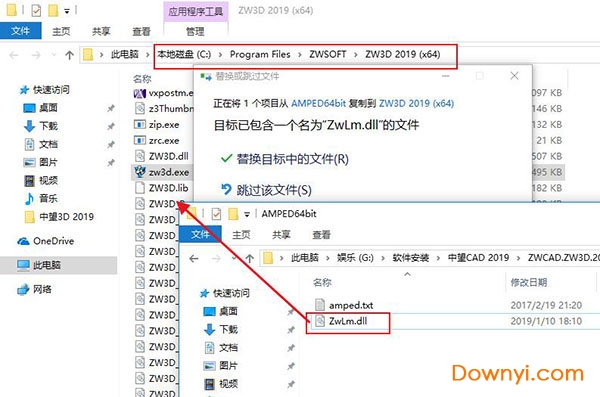Open the 文件 menu in ZW3D 2019 window

[x=20, y=31]
